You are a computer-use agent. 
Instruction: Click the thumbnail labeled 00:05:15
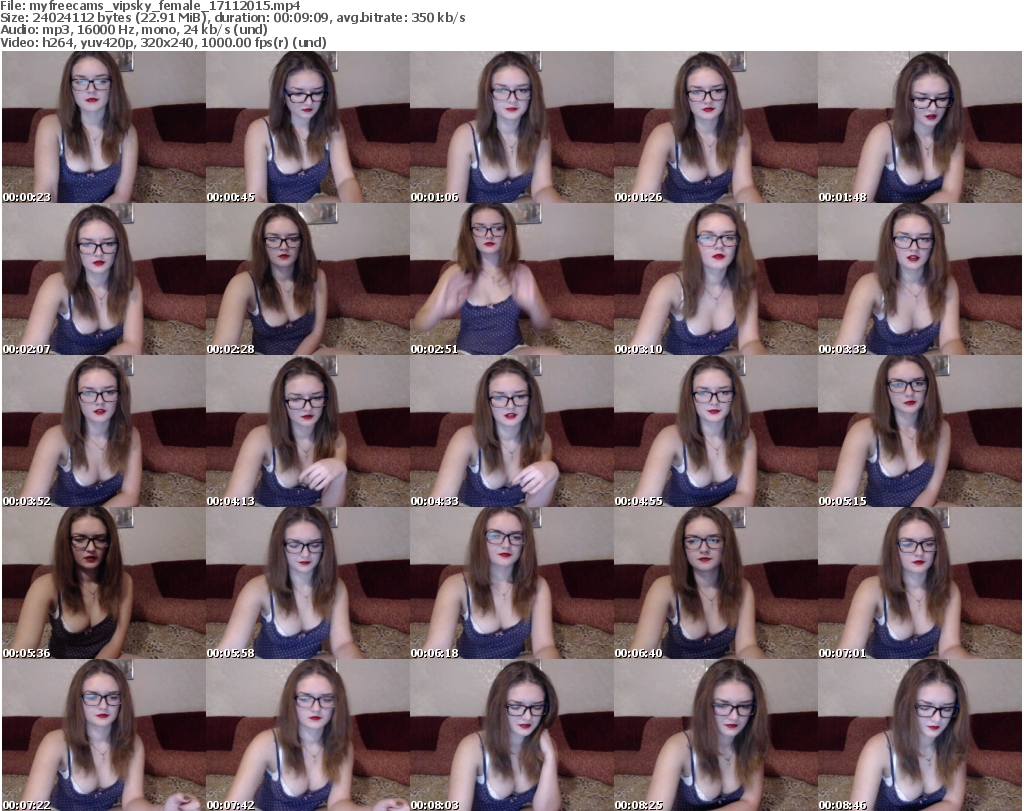click(x=920, y=431)
